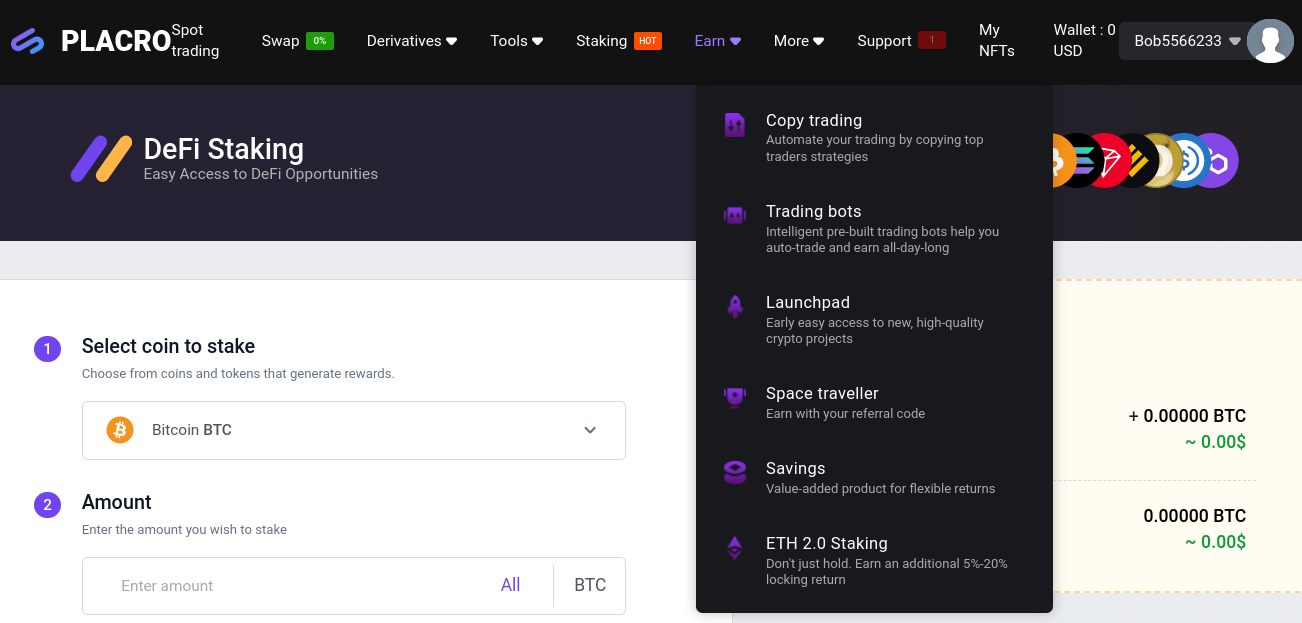
Task: Focus the Enter amount input field
Action: tap(300, 586)
